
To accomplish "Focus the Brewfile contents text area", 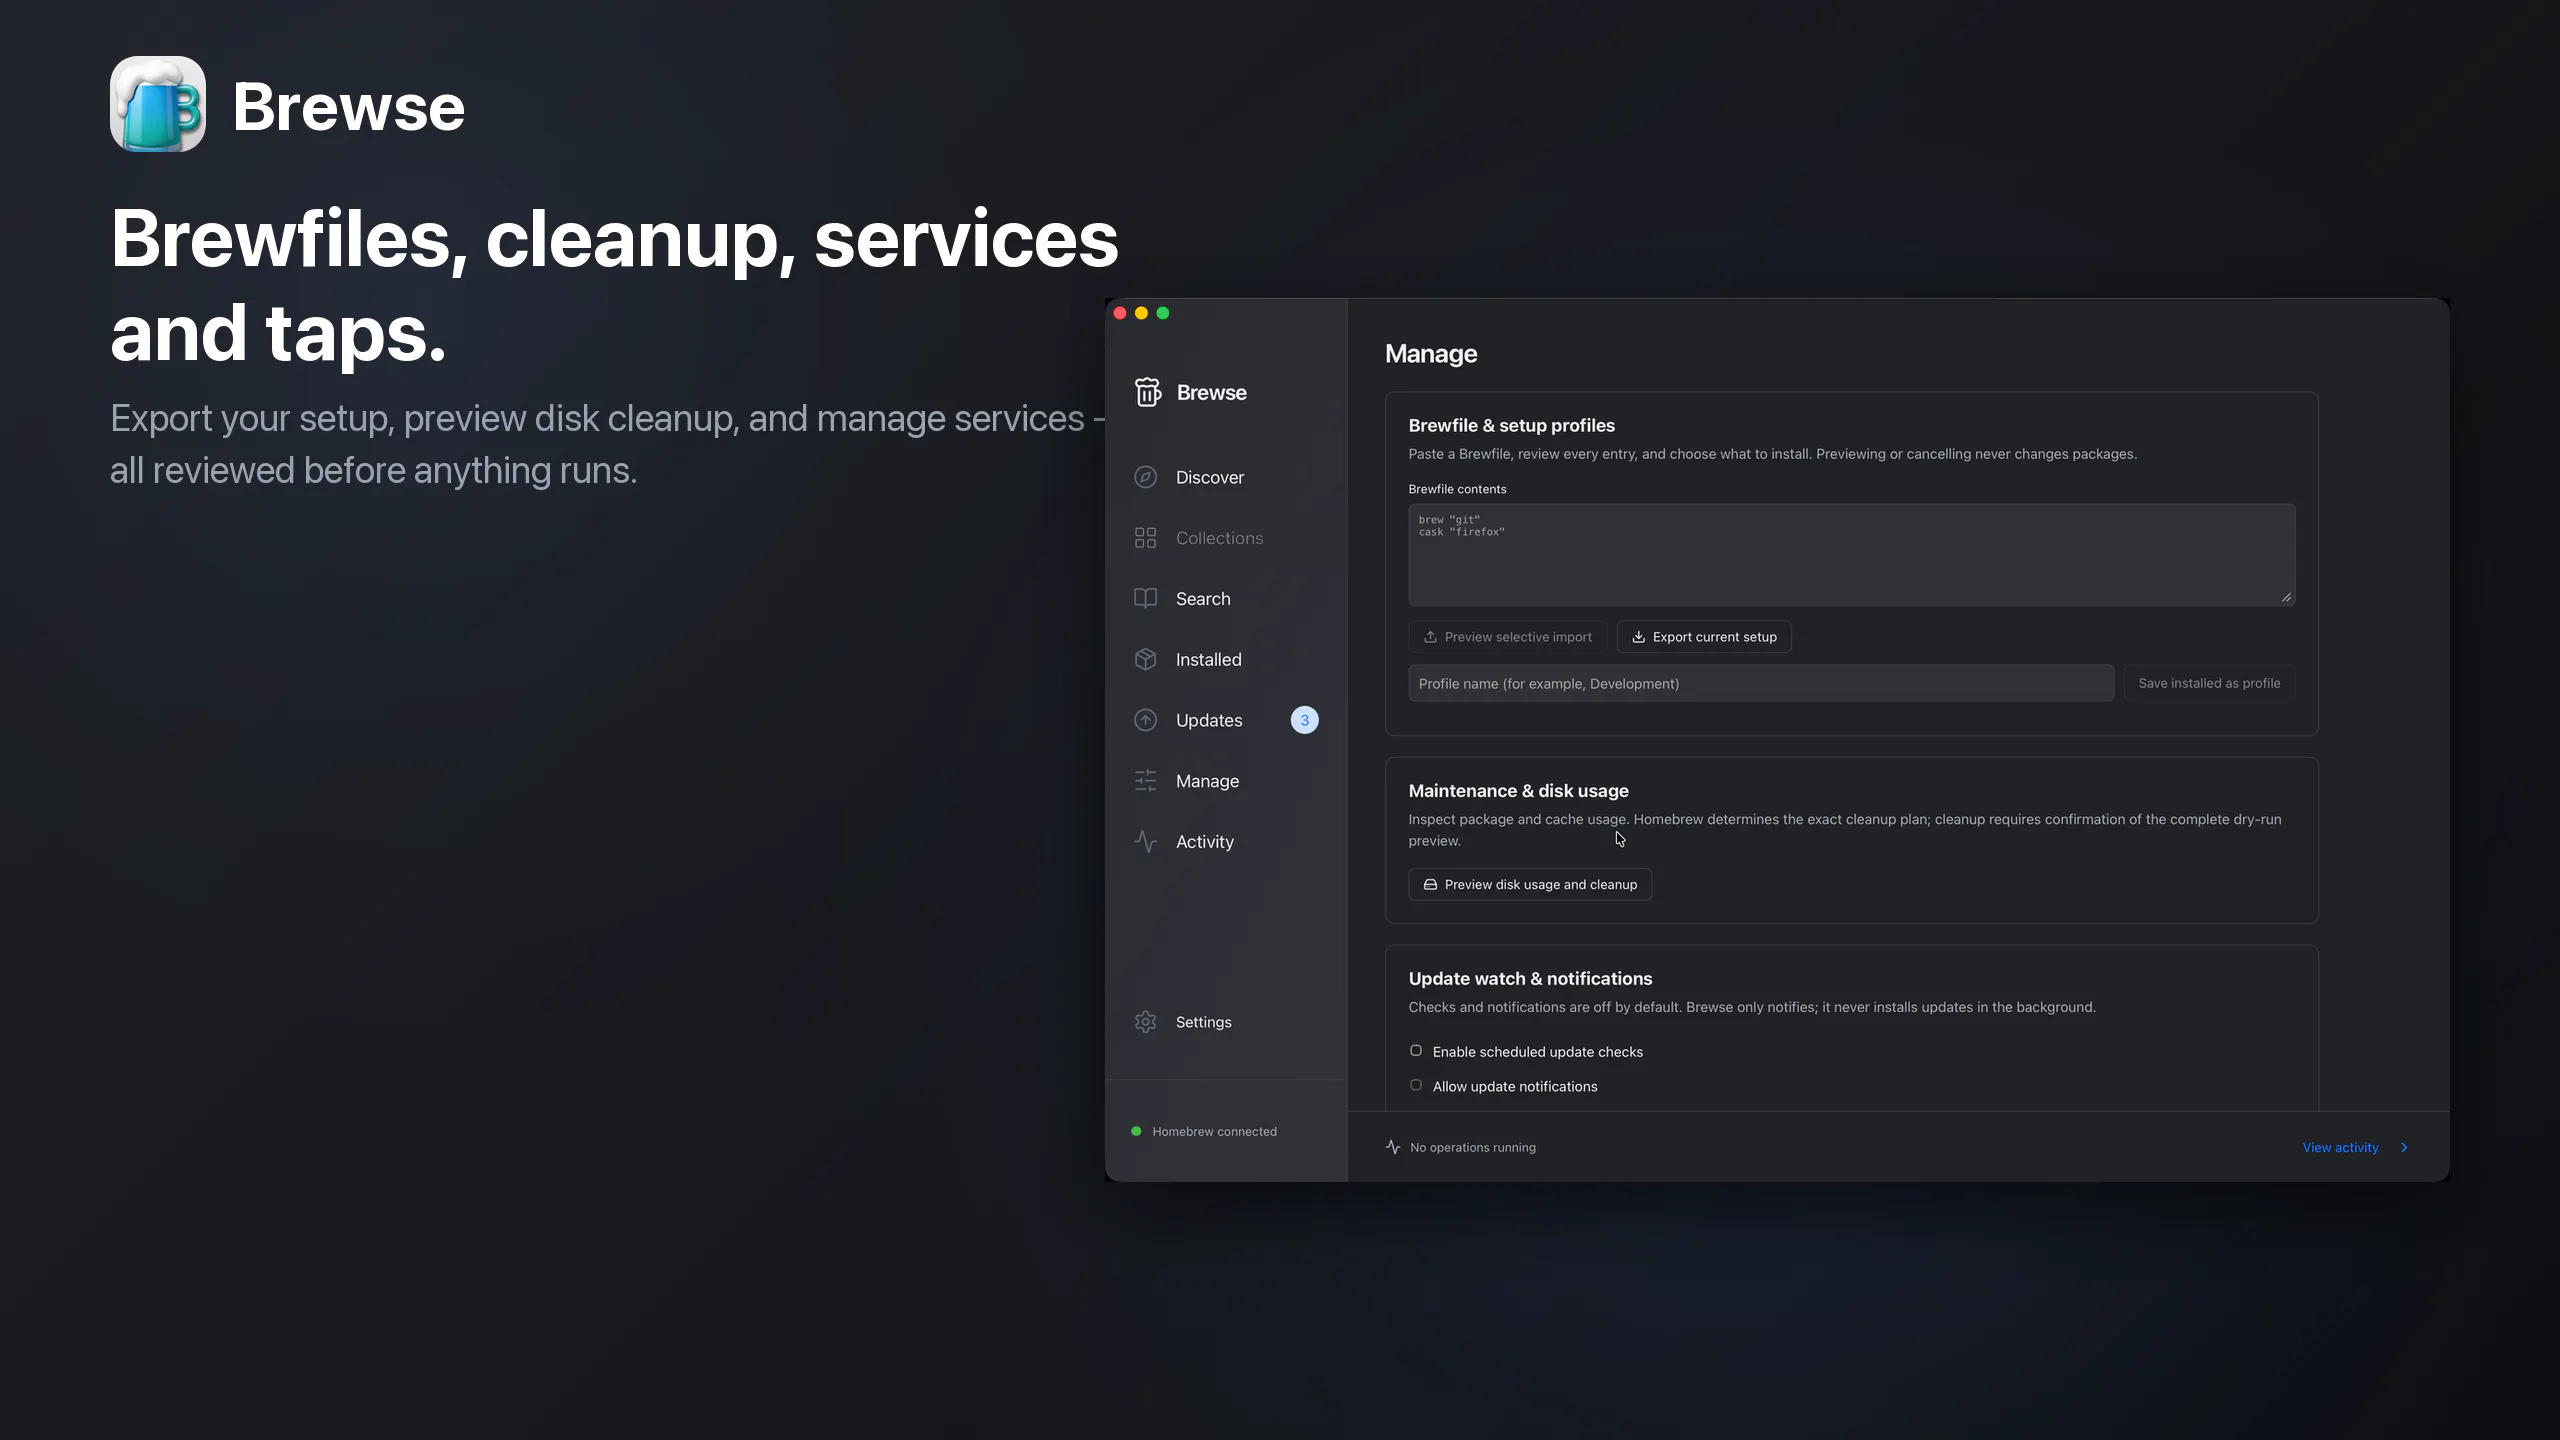I will (x=1851, y=555).
